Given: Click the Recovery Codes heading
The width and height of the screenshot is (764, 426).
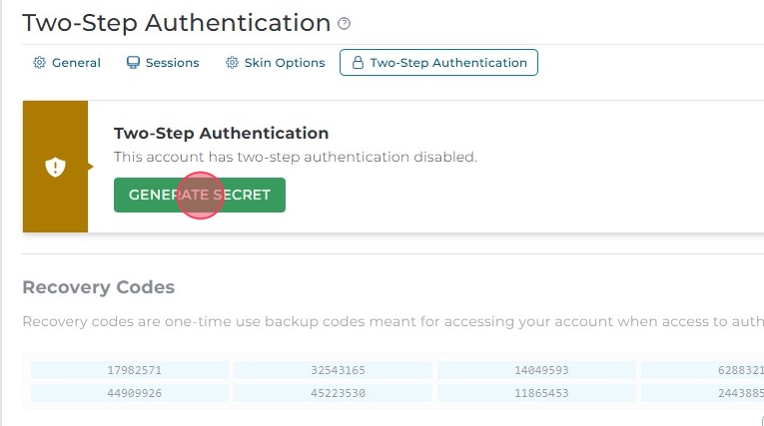Looking at the screenshot, I should pos(98,288).
